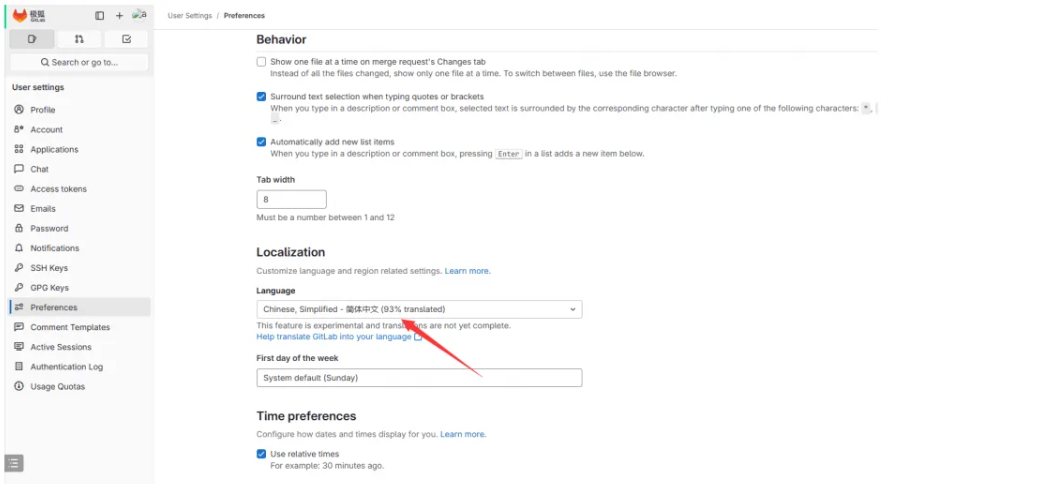Open First day of the week dropdown
1044x484 pixels.
pyautogui.click(x=419, y=377)
